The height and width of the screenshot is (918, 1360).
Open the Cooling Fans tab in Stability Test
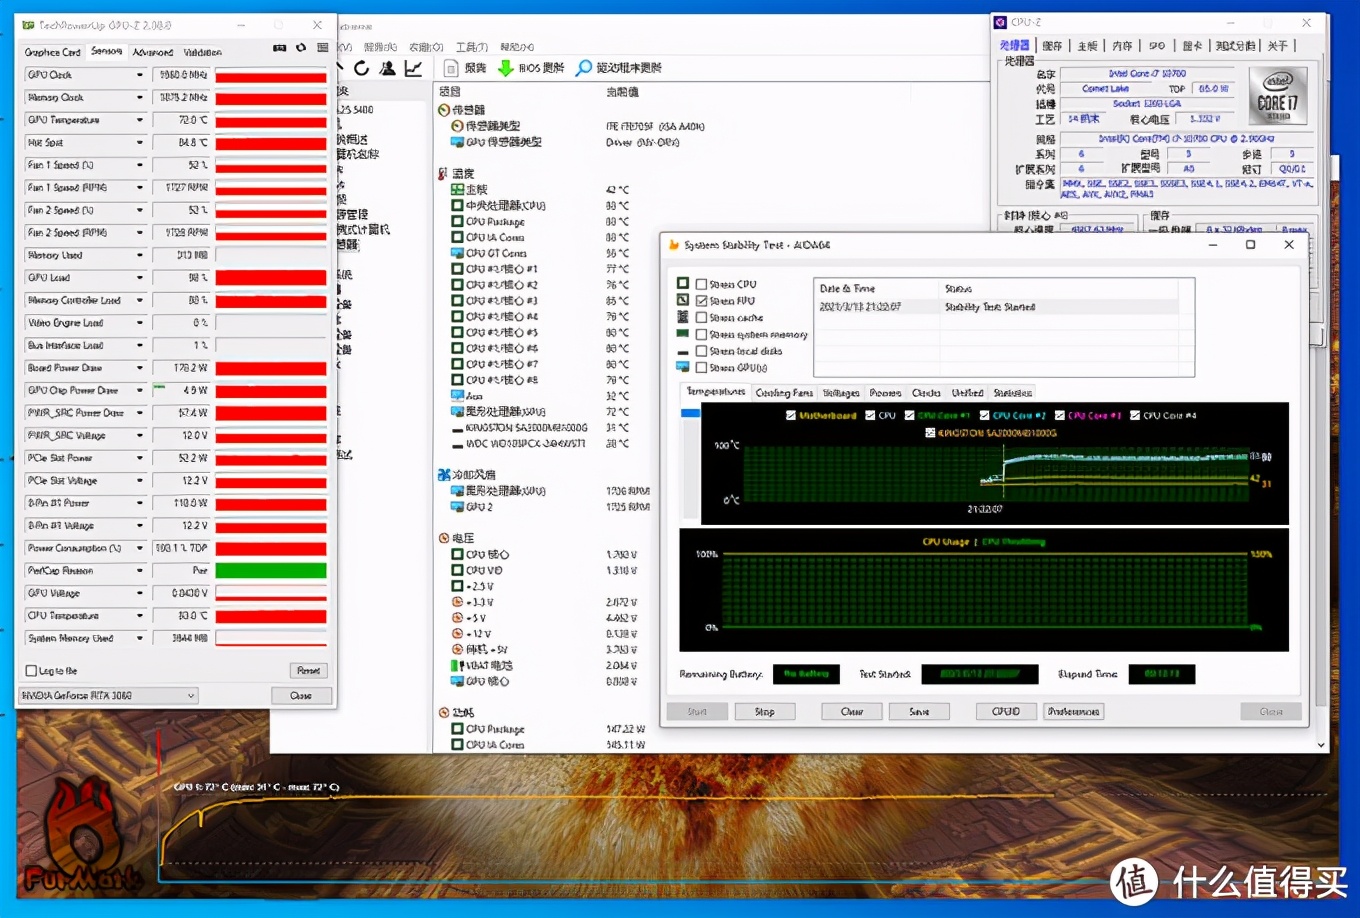click(784, 393)
